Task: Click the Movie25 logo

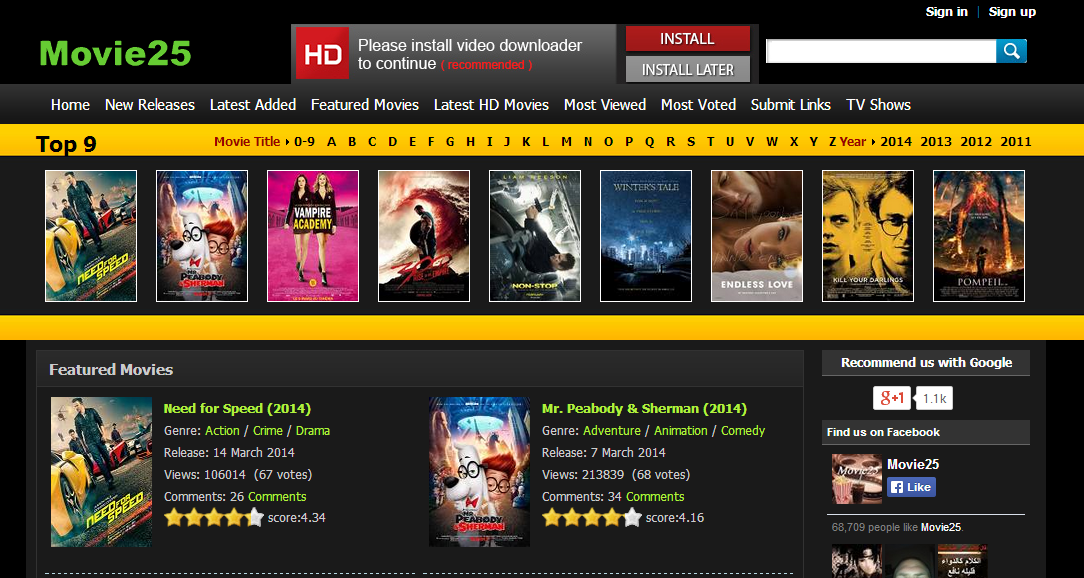Action: click(x=114, y=53)
